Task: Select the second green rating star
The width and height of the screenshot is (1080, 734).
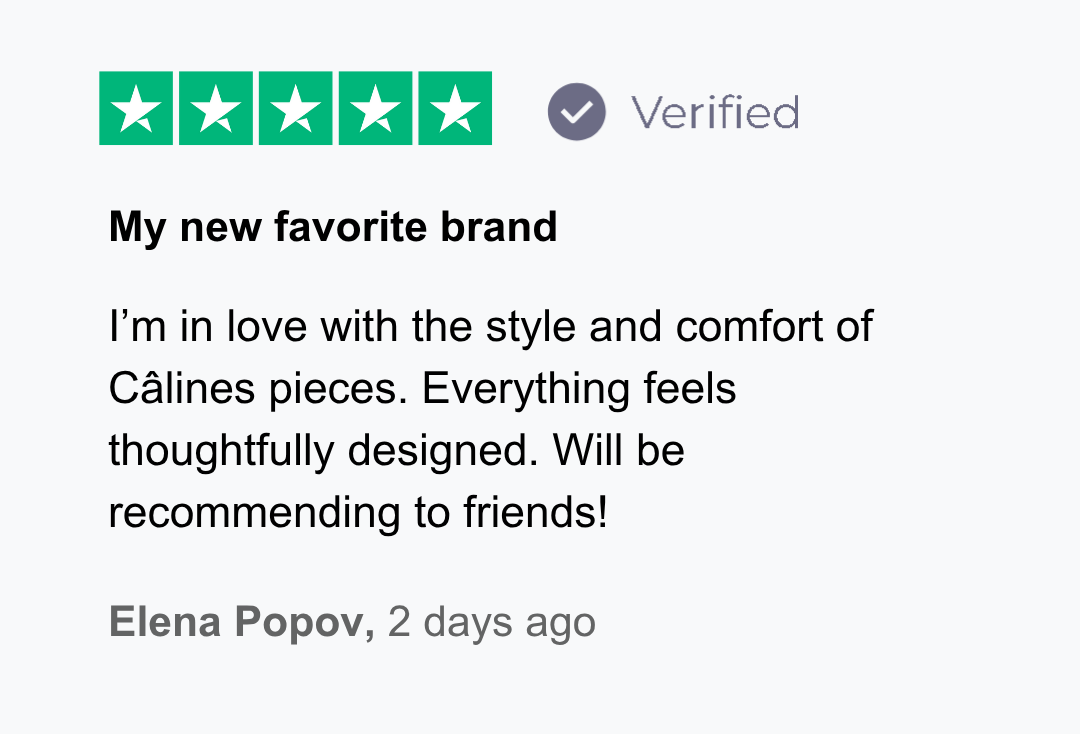Action: coord(216,109)
